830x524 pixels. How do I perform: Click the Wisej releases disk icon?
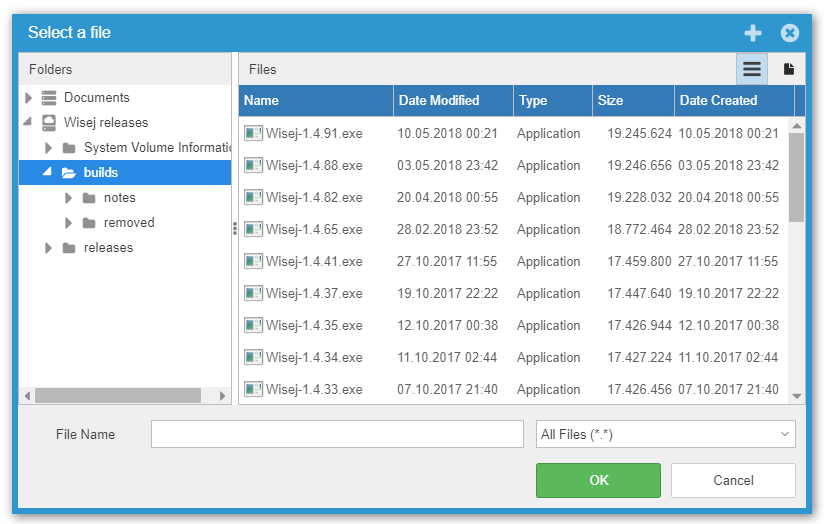pos(49,123)
